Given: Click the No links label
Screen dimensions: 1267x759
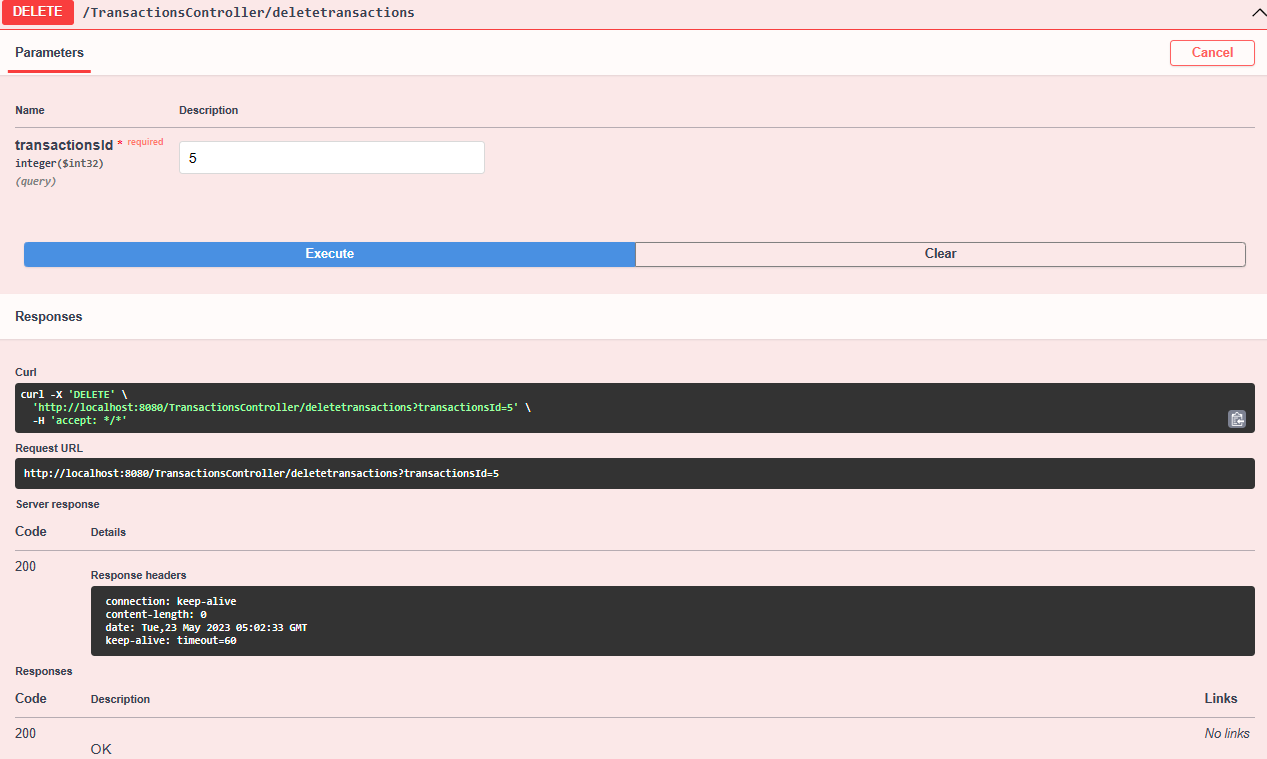Looking at the screenshot, I should point(1227,733).
